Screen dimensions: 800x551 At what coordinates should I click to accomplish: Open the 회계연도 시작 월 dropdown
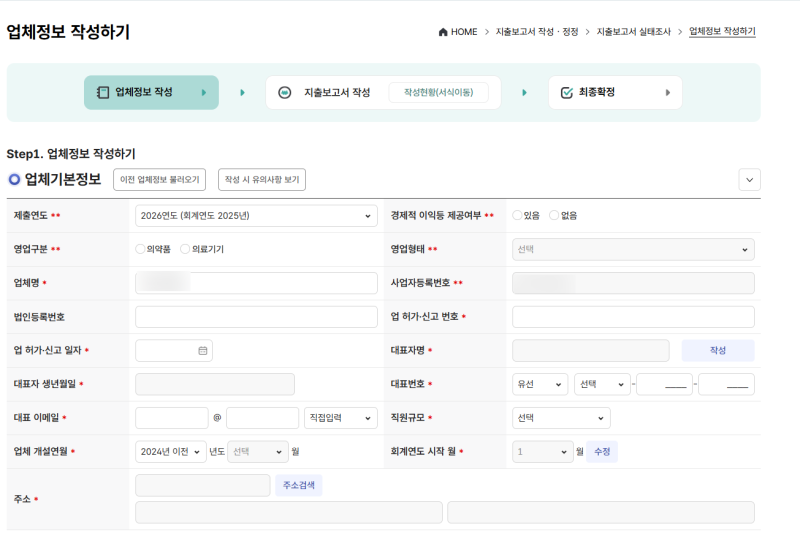[543, 452]
